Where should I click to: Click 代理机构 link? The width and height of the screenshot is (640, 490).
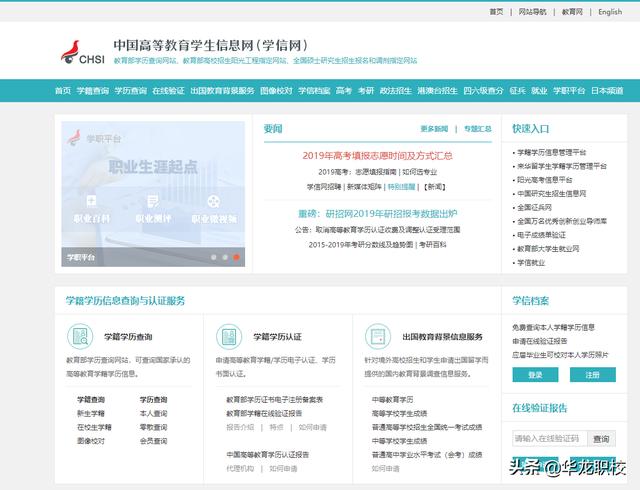[240, 468]
